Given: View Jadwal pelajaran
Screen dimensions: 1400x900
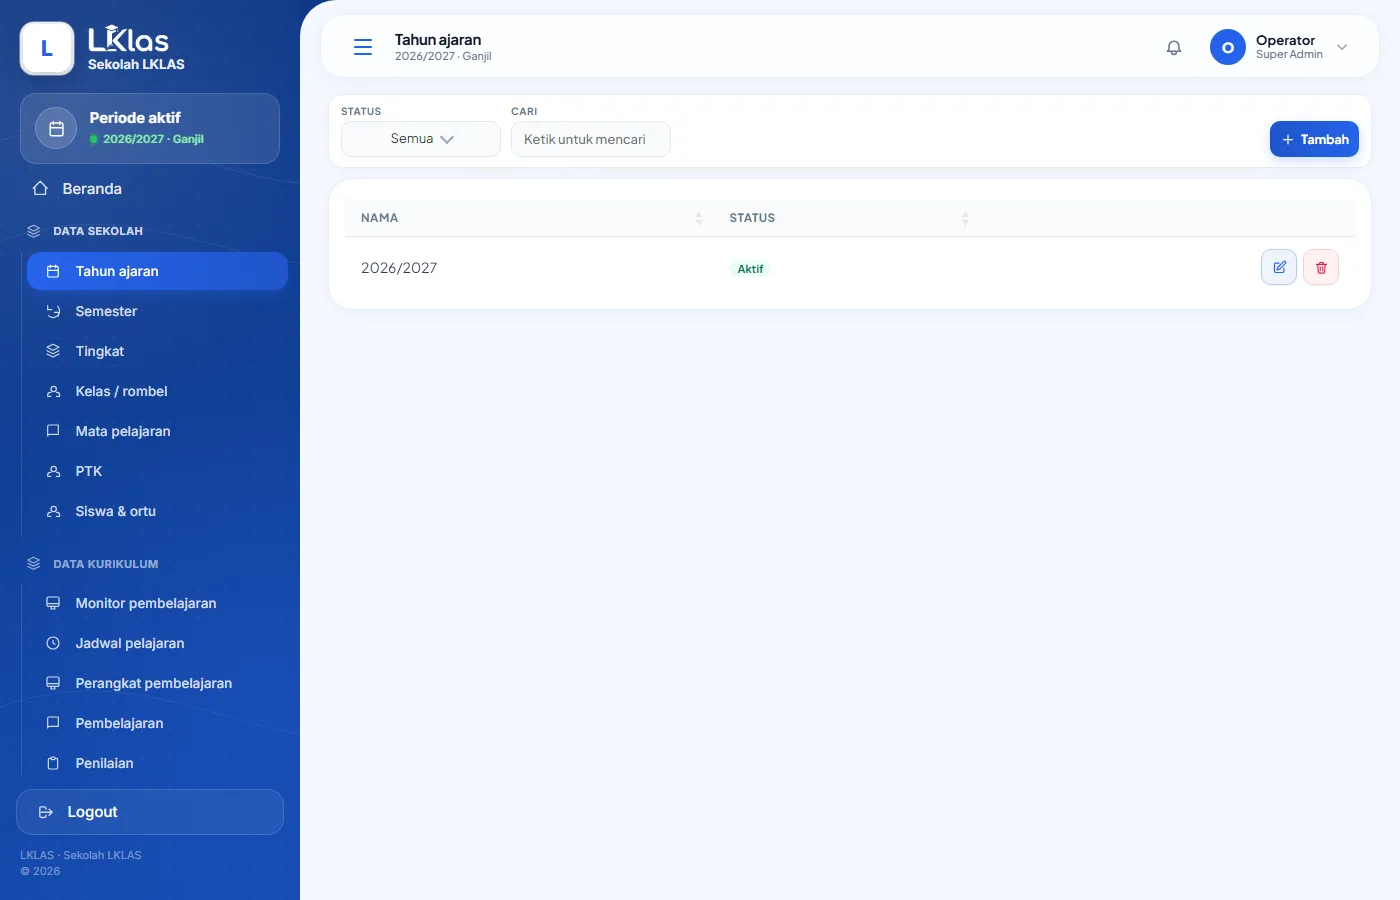Looking at the screenshot, I should (x=157, y=643).
